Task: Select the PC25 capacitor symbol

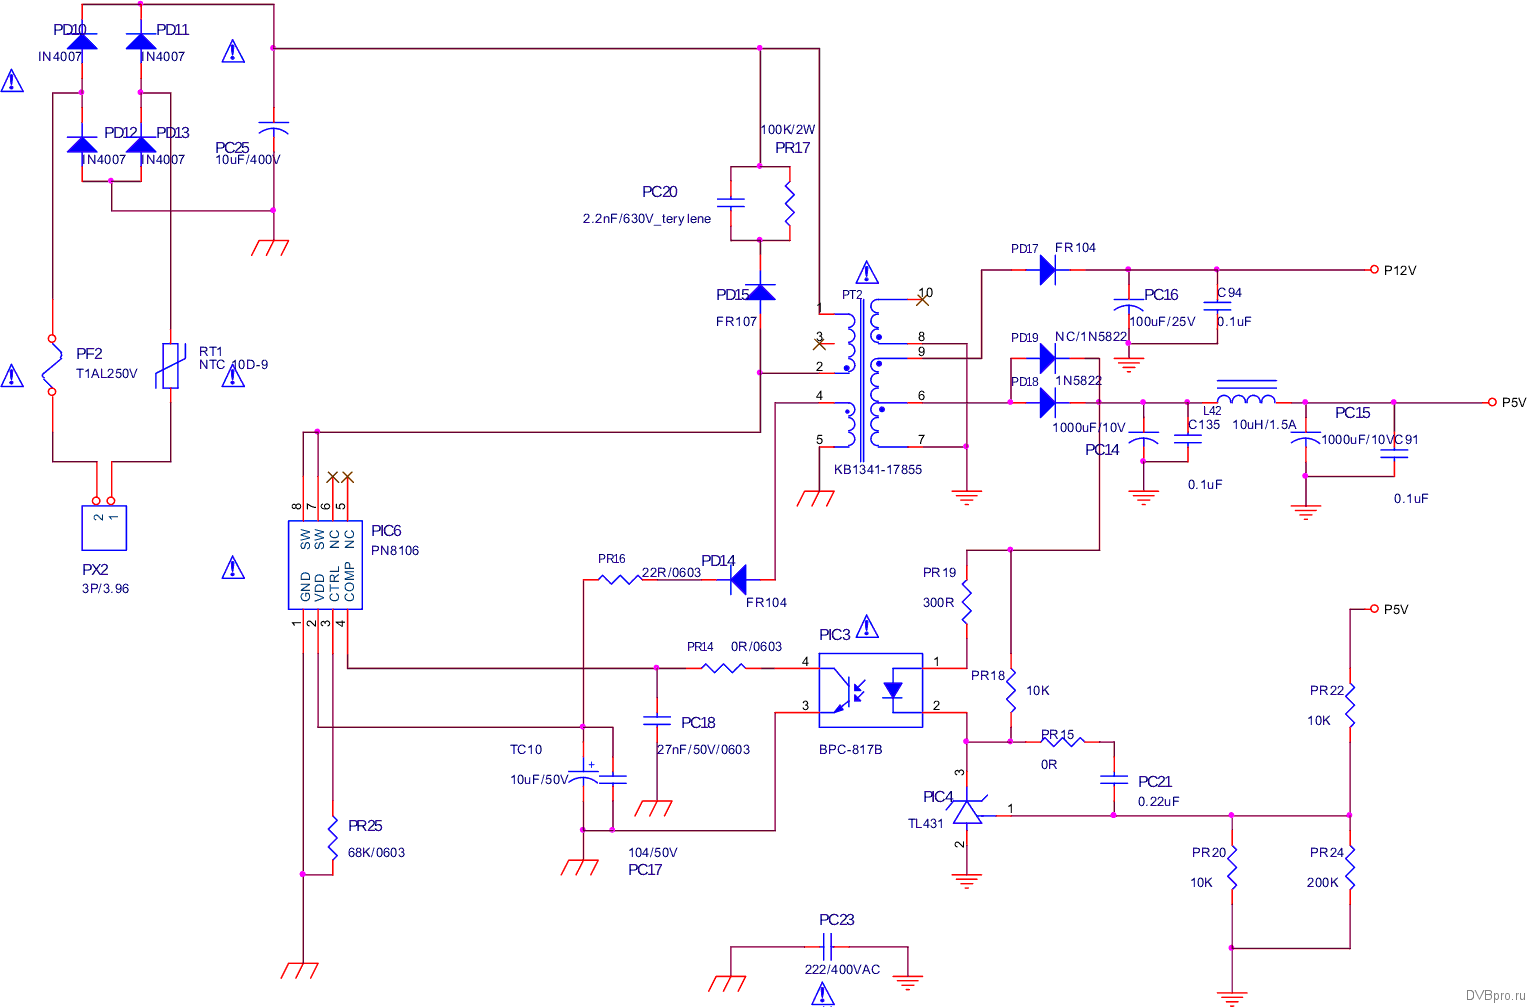Action: (273, 128)
